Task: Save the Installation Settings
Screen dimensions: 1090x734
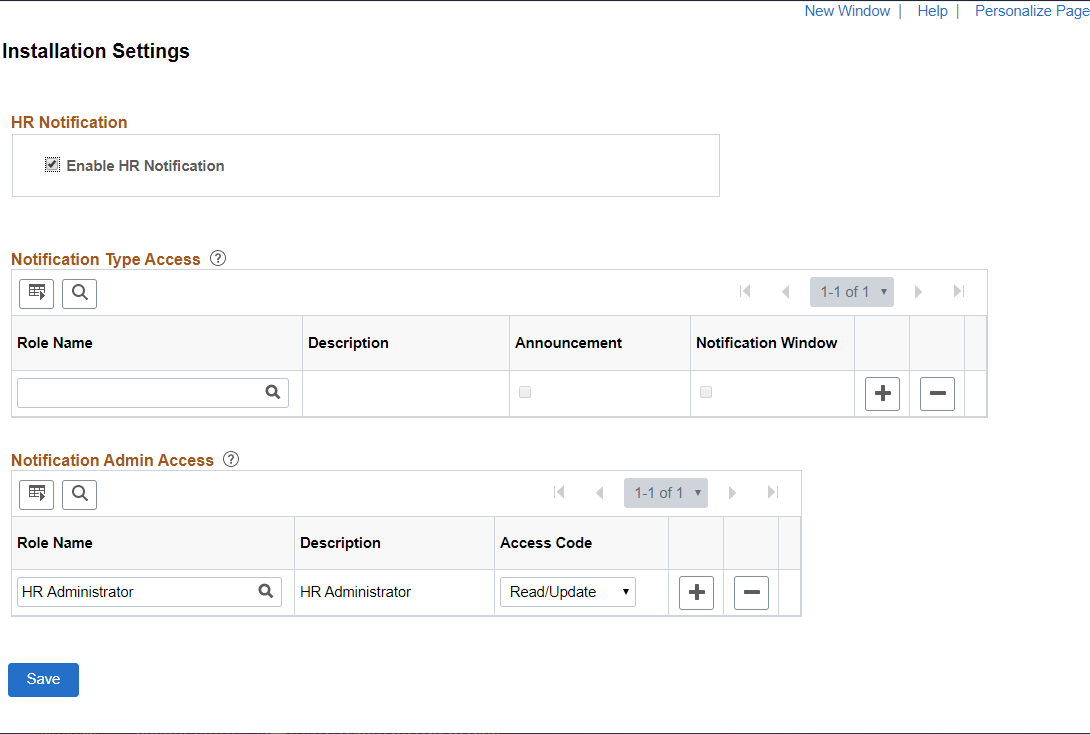Action: pos(43,679)
